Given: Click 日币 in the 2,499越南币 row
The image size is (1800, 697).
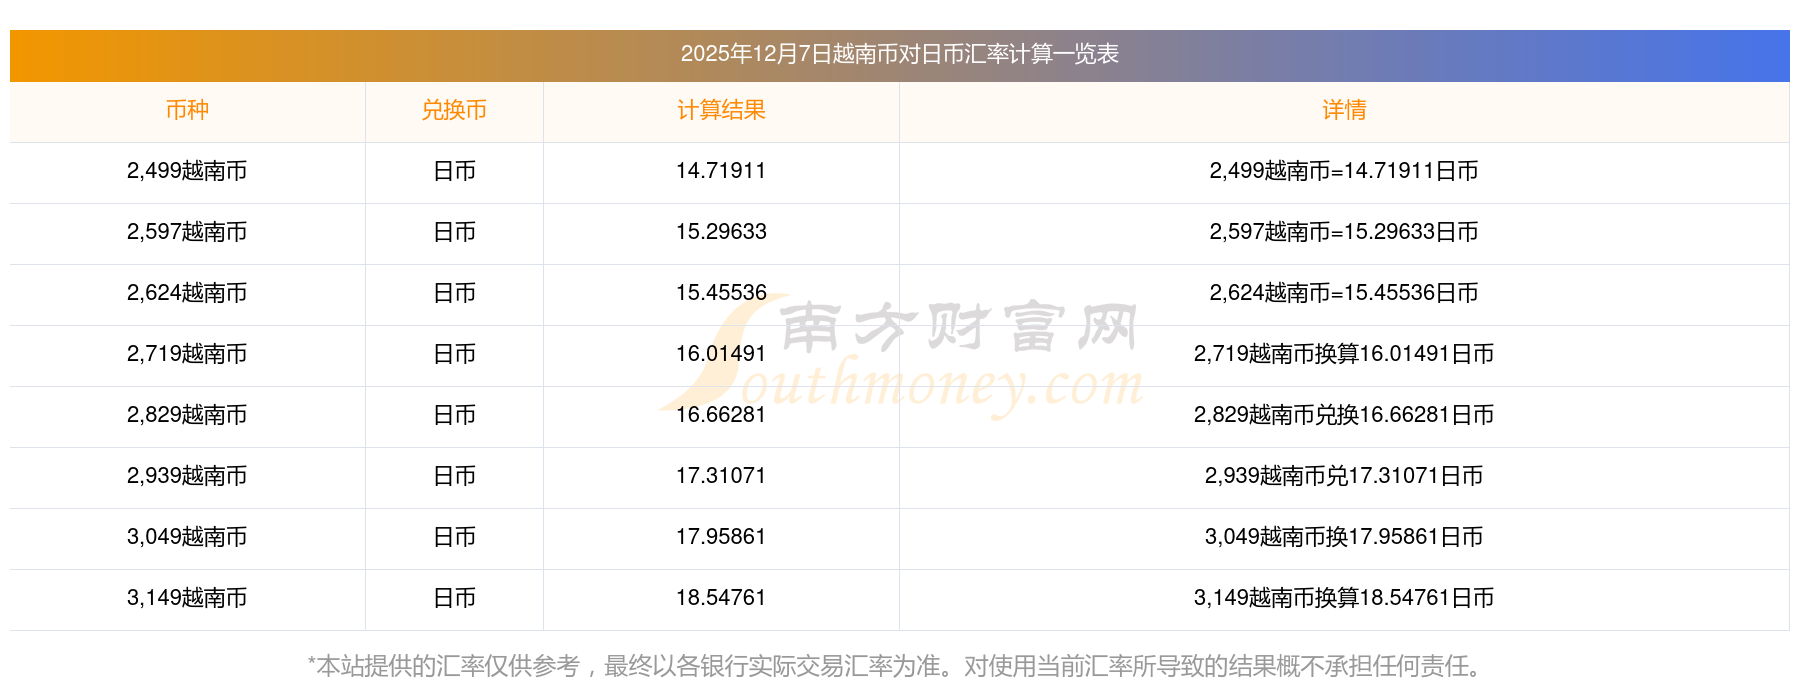Looking at the screenshot, I should pyautogui.click(x=454, y=171).
